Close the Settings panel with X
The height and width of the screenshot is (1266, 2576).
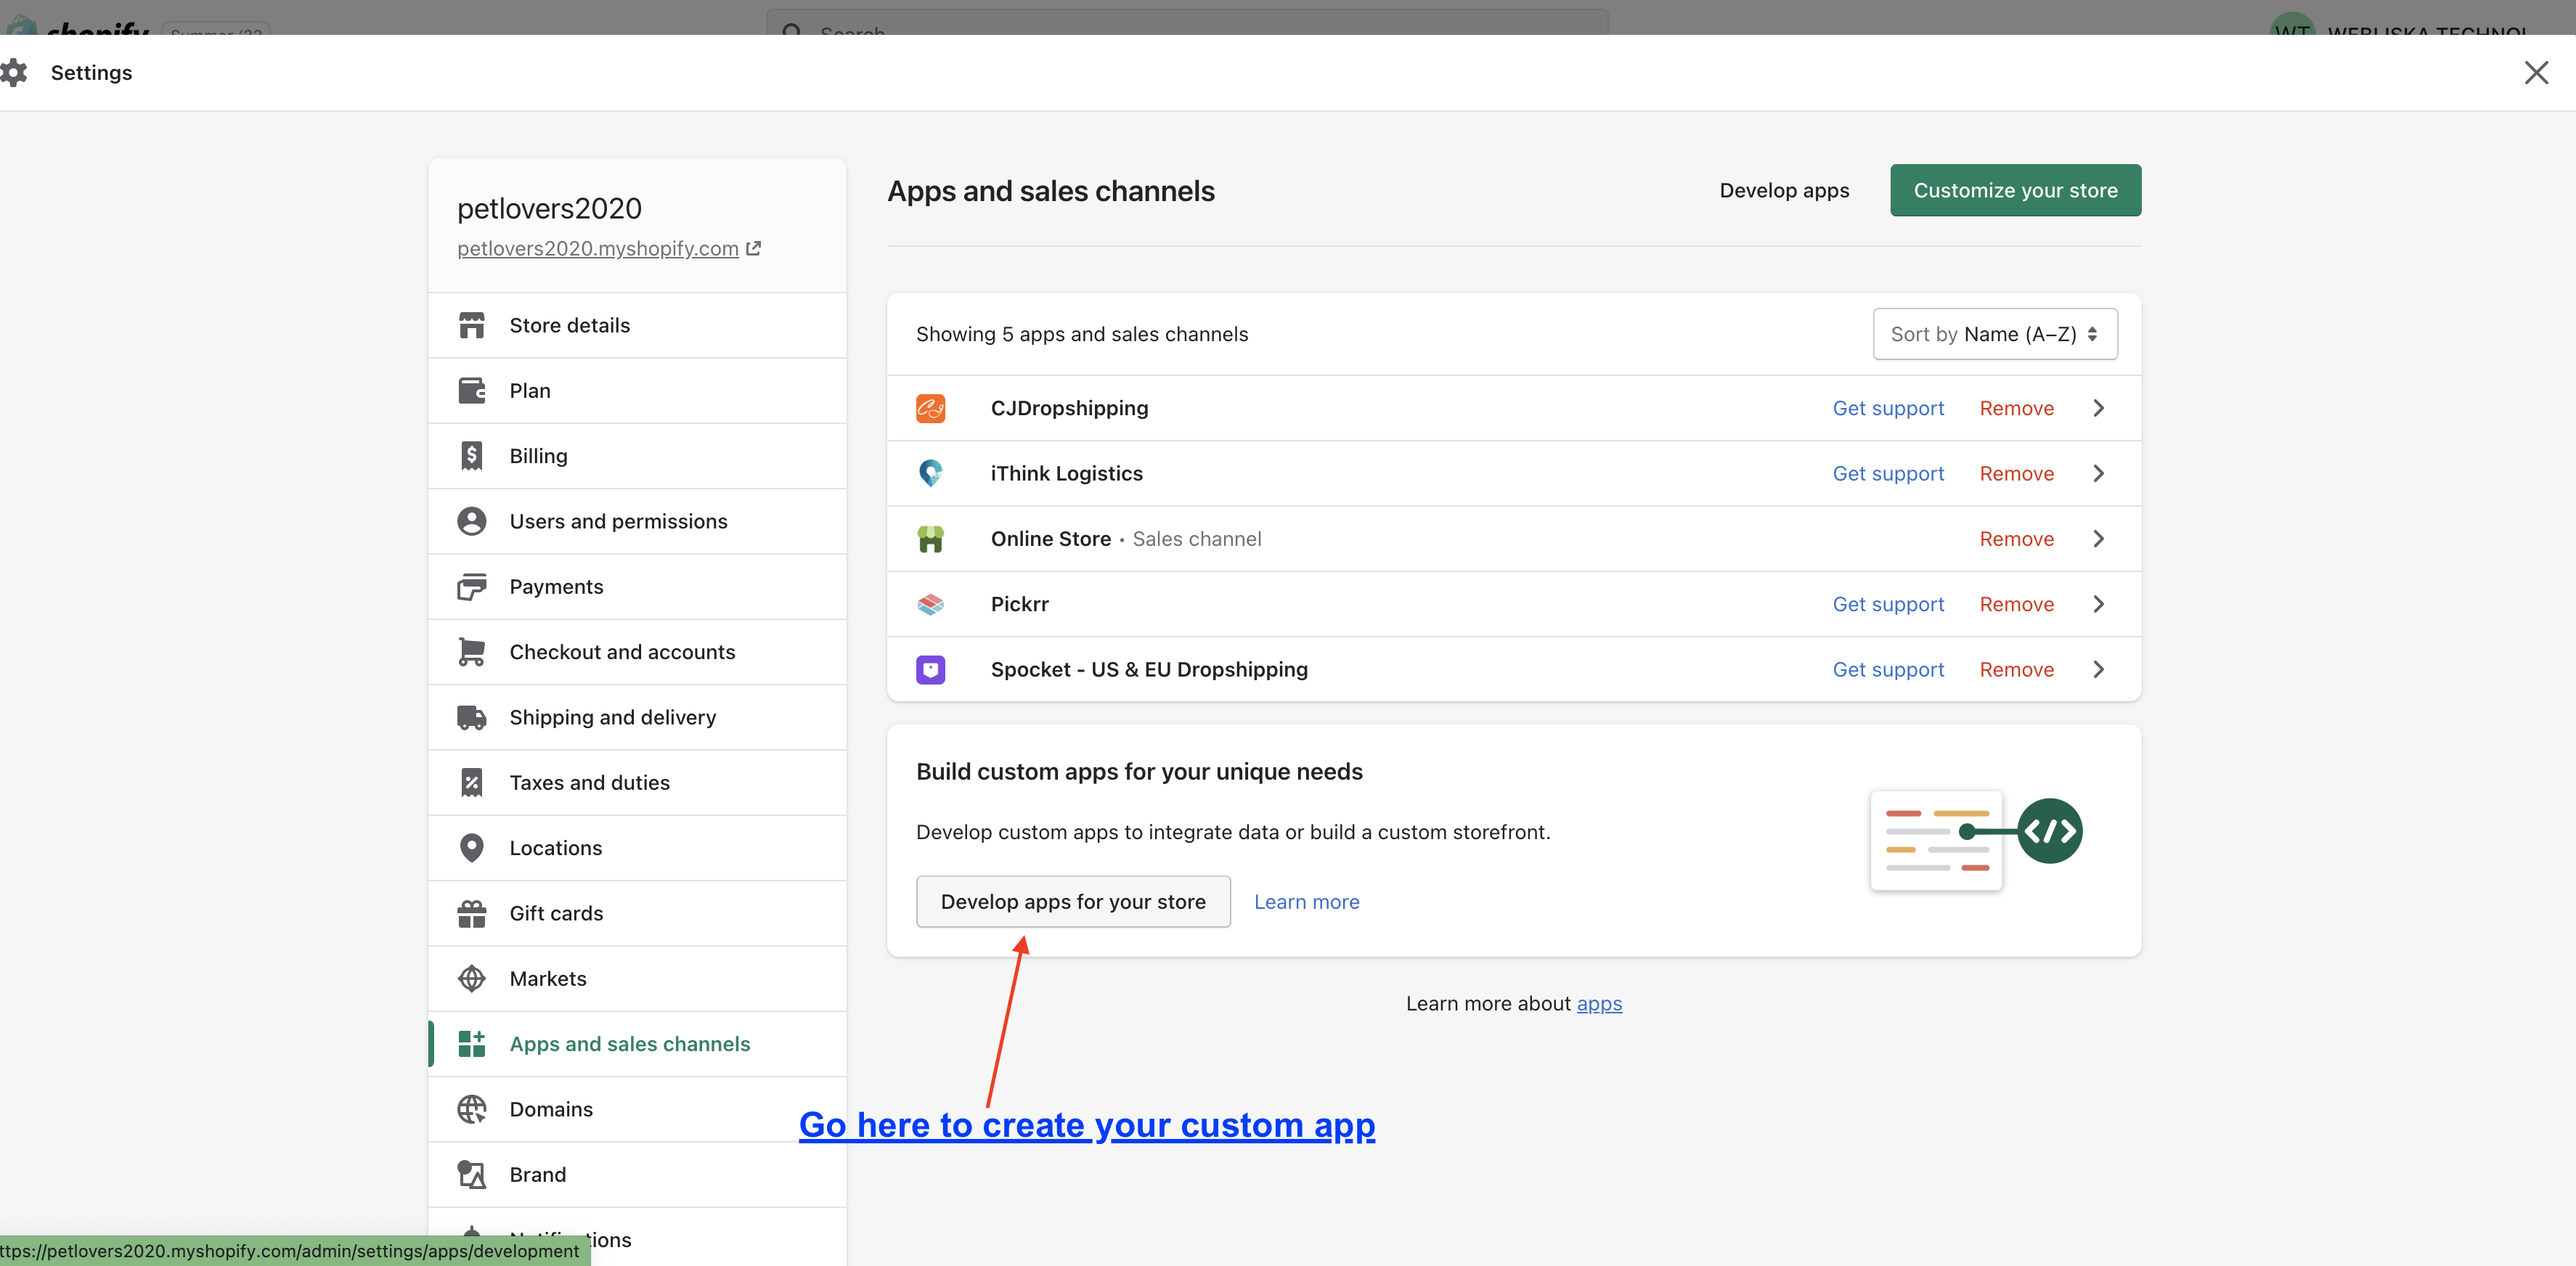coord(2535,72)
